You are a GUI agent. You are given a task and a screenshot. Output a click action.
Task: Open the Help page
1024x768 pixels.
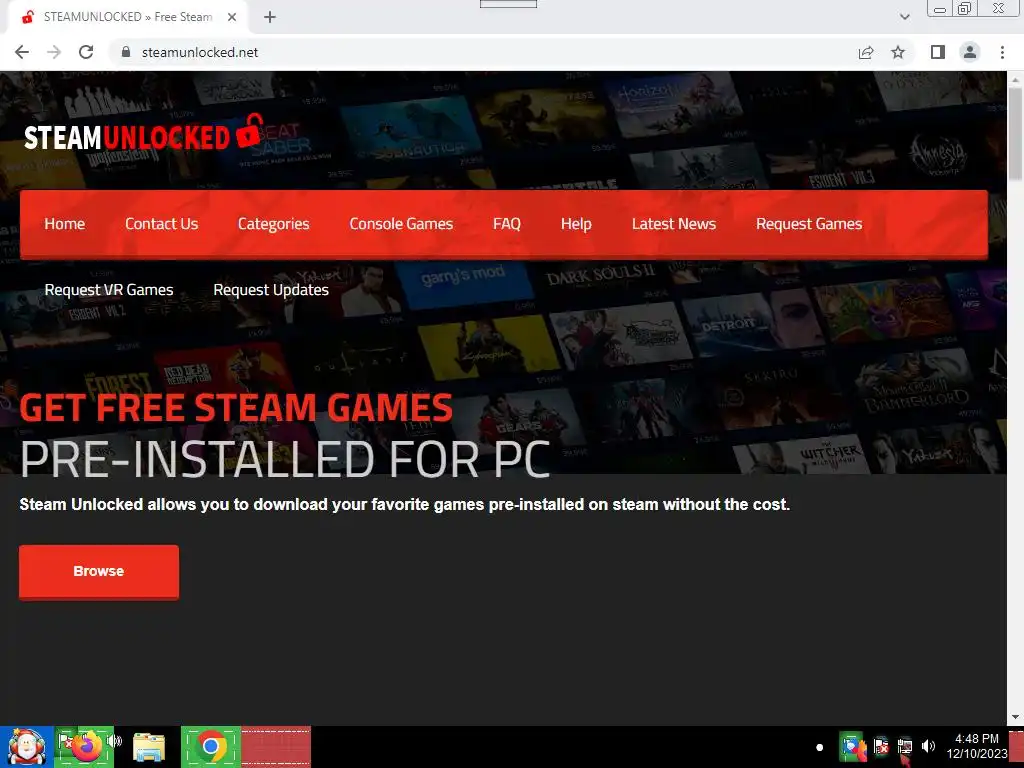click(x=576, y=224)
